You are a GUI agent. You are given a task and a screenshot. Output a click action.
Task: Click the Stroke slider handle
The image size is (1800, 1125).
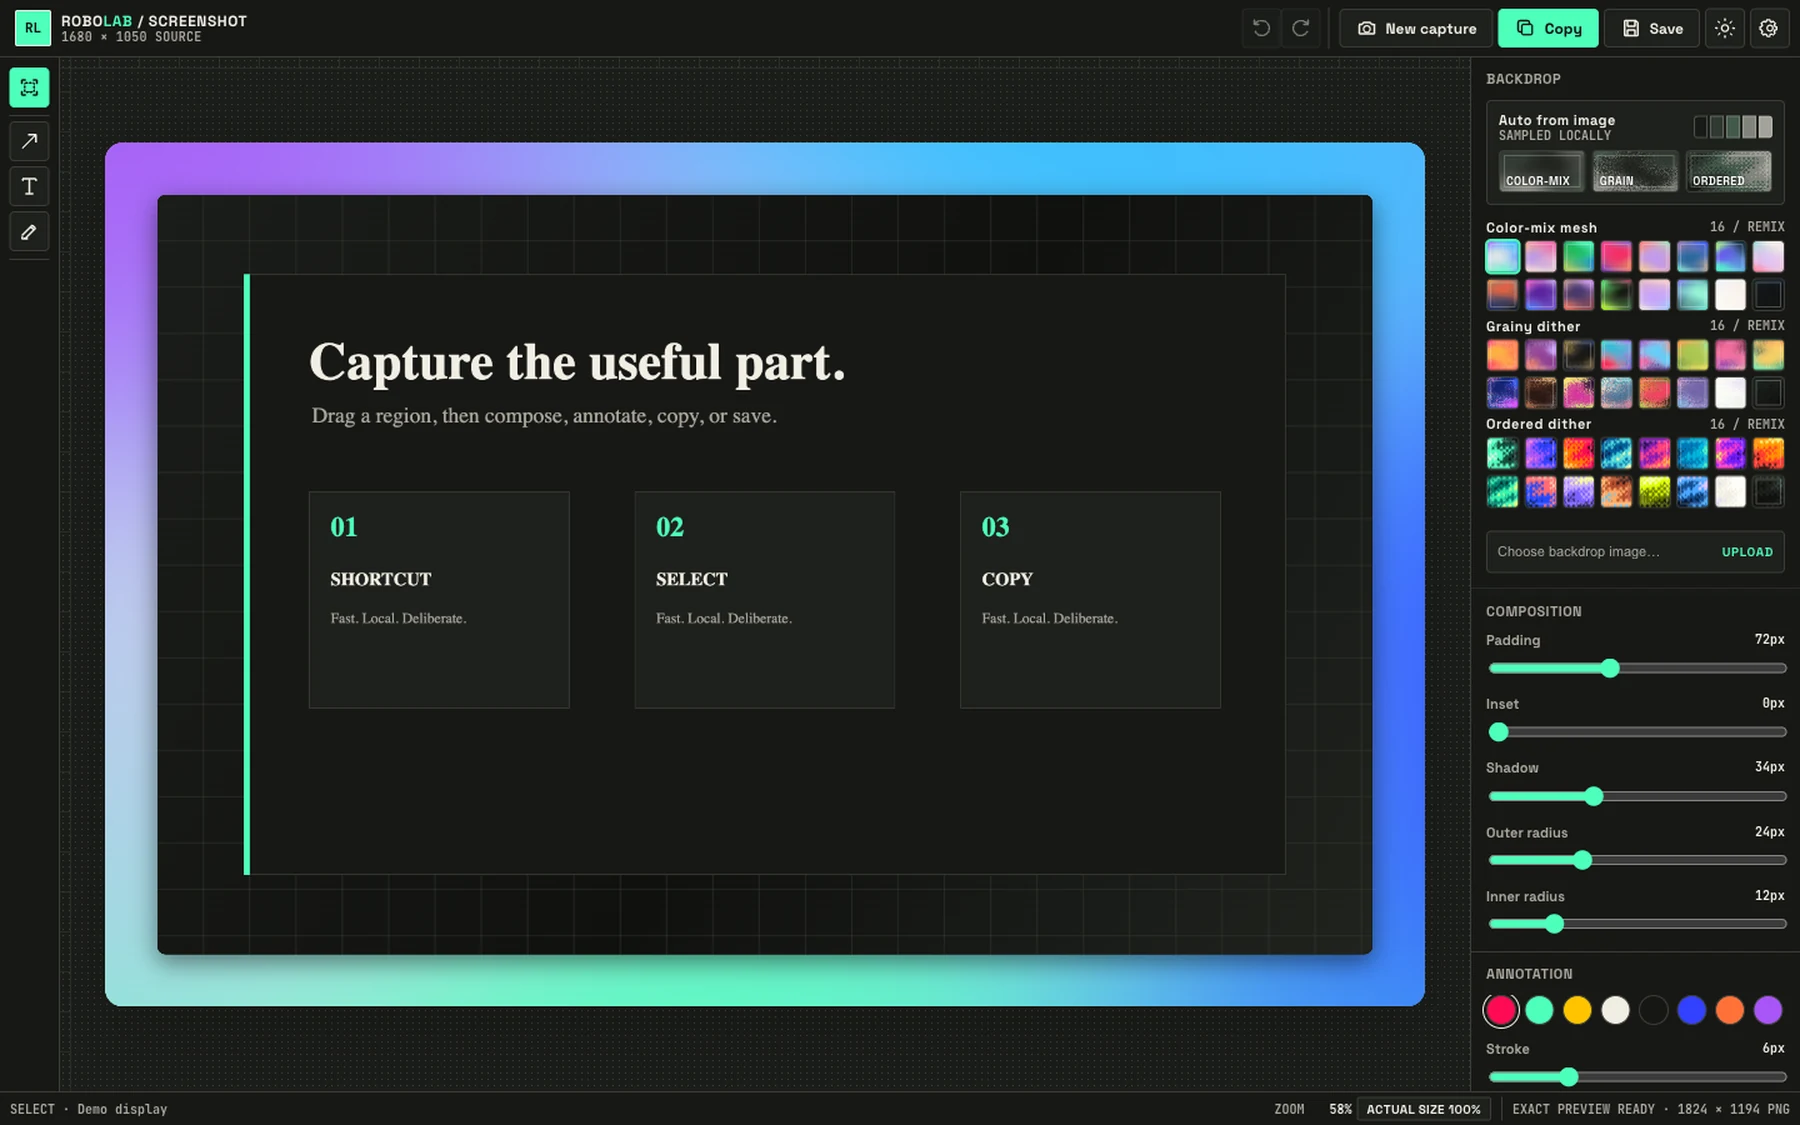point(1569,1077)
